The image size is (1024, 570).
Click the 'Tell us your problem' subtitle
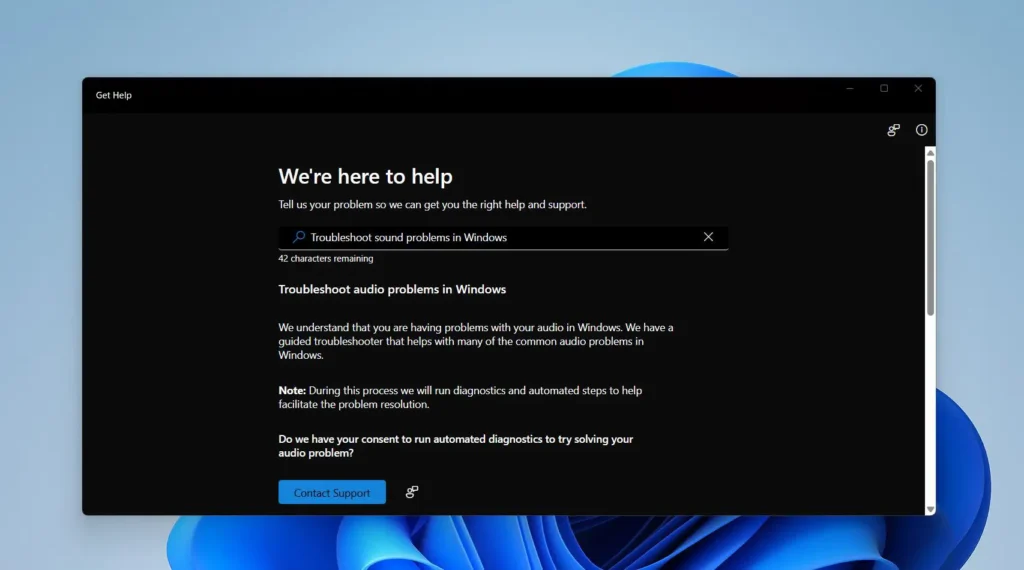[432, 204]
